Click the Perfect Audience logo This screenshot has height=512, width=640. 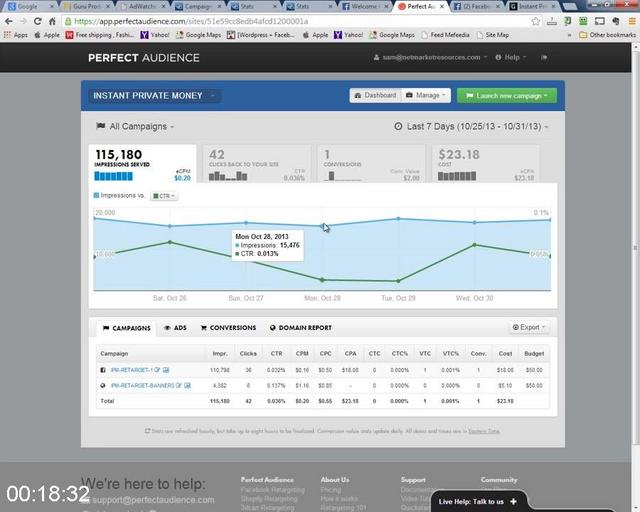pyautogui.click(x=144, y=58)
